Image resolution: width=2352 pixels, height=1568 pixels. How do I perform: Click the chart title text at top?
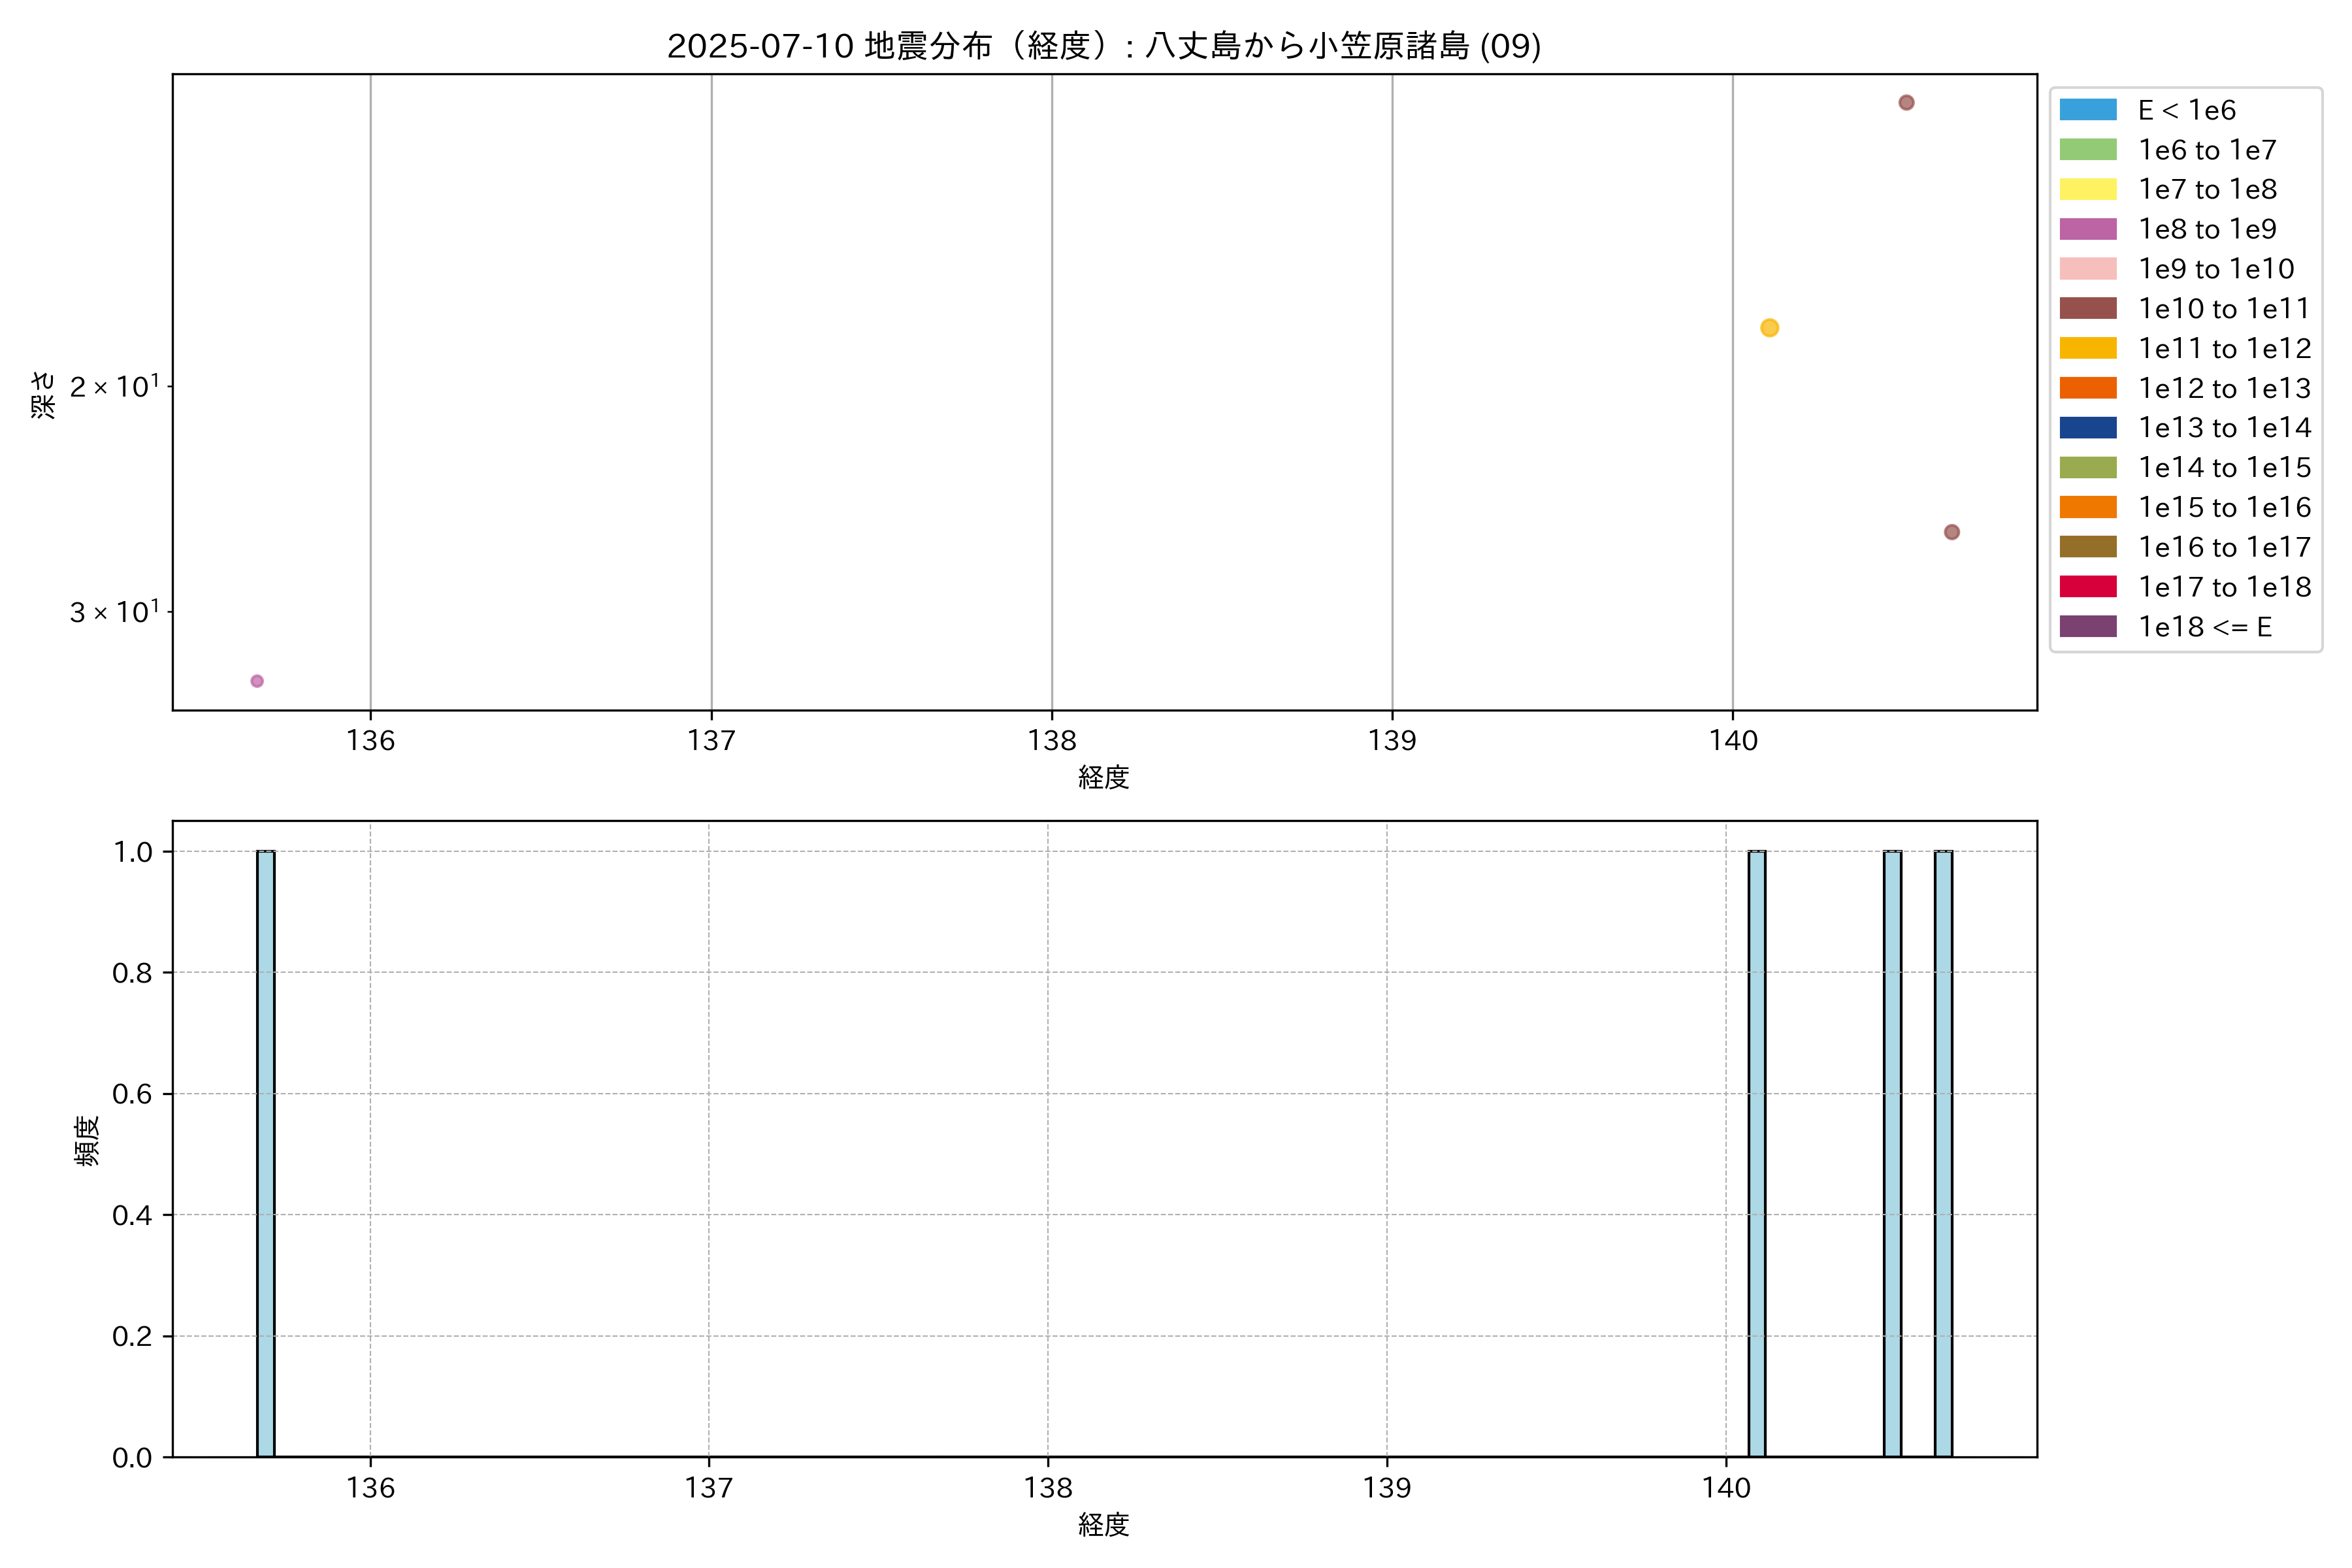(x=1104, y=46)
